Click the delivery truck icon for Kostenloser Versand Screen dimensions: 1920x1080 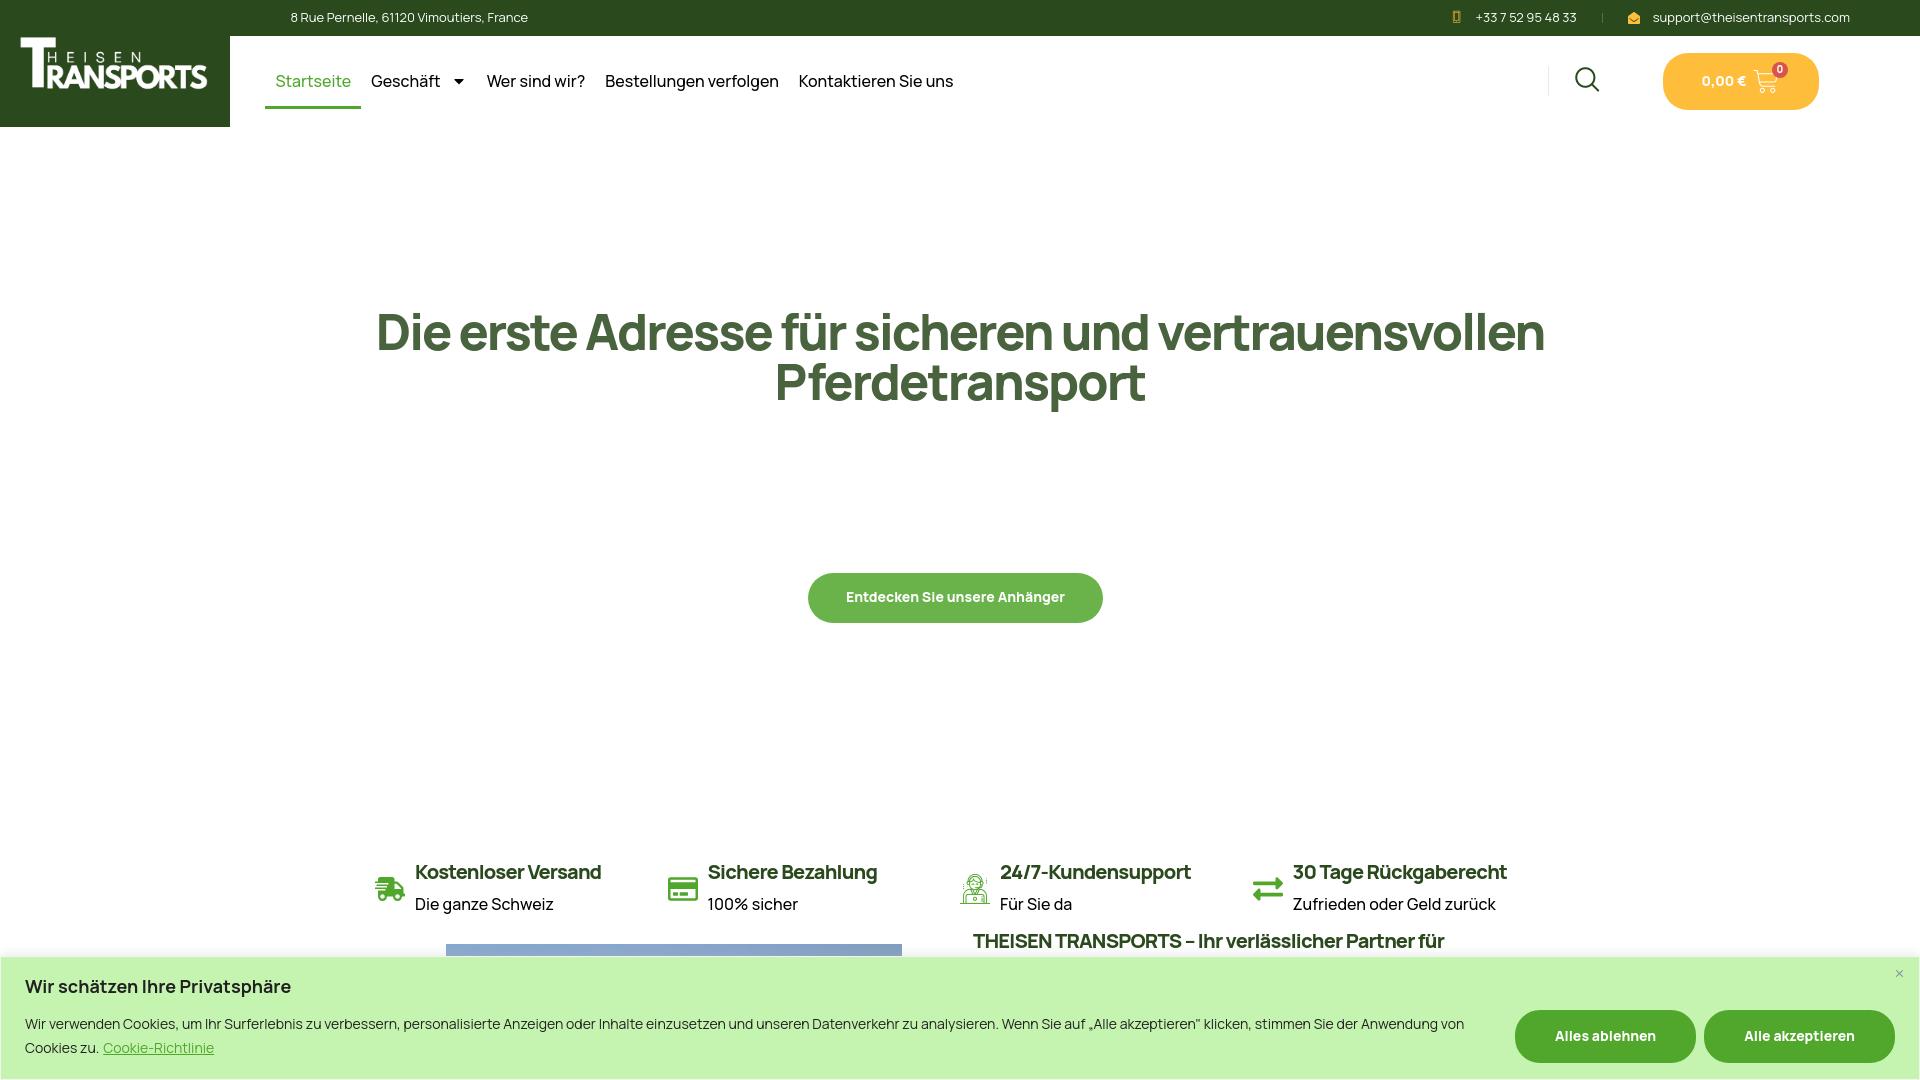click(x=389, y=888)
